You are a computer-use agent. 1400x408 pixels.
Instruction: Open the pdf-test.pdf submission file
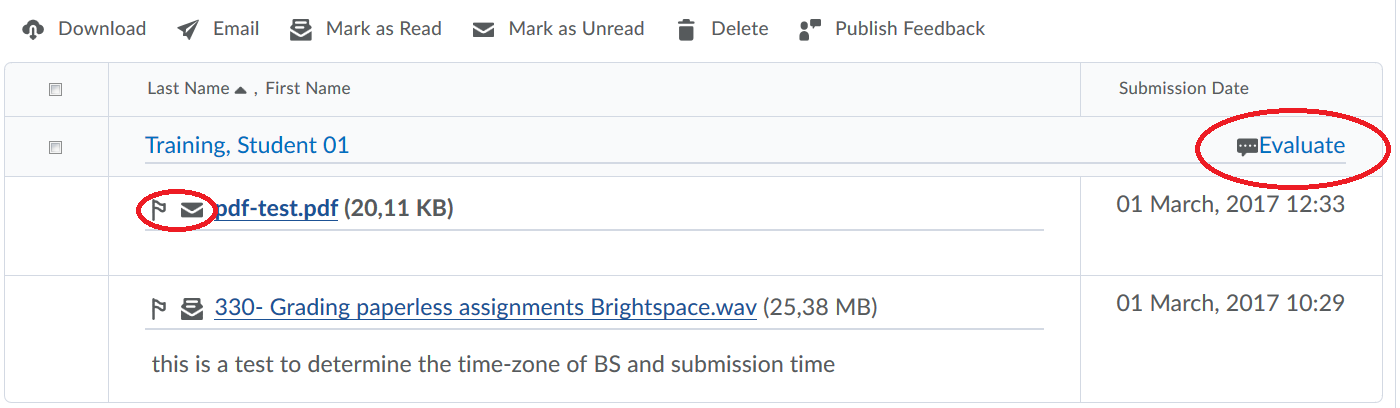(276, 209)
